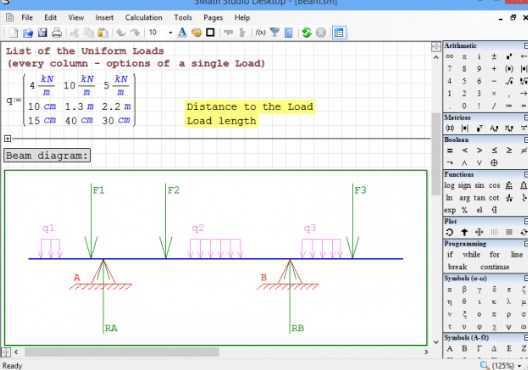Click the Redo arrow icon

pos(135,33)
